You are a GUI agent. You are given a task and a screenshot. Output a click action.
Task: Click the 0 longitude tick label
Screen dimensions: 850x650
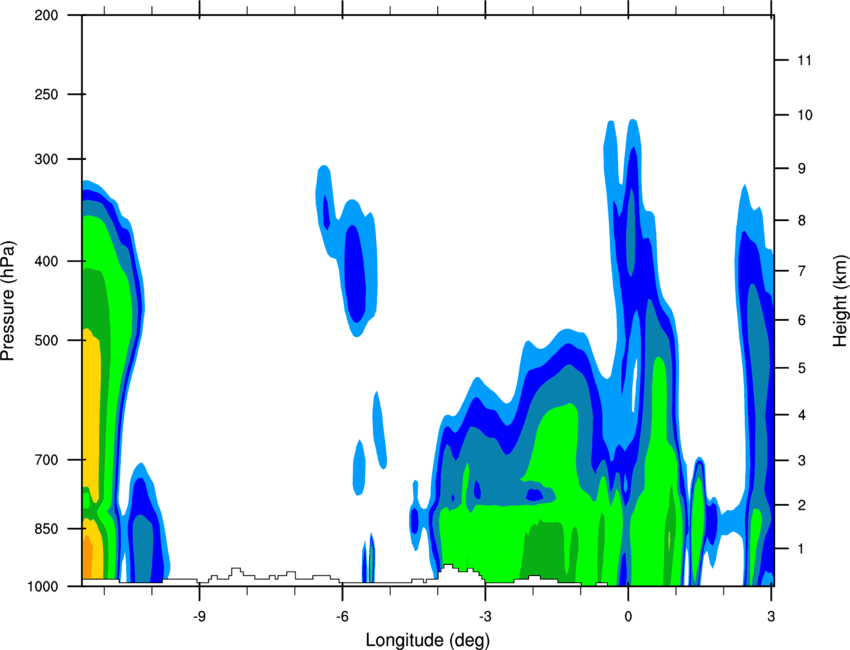coord(628,616)
